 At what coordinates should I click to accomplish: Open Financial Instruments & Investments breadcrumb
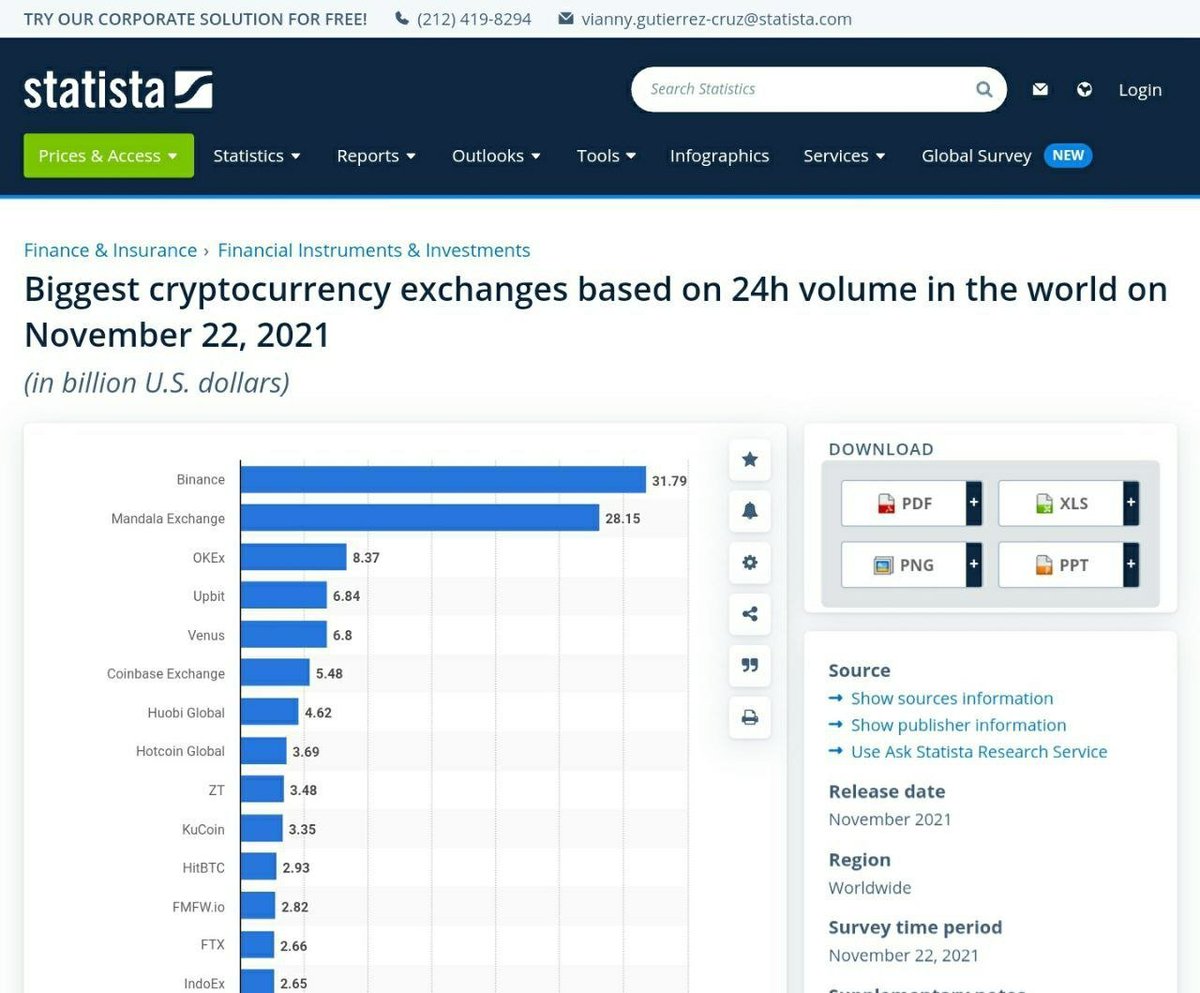pyautogui.click(x=374, y=250)
